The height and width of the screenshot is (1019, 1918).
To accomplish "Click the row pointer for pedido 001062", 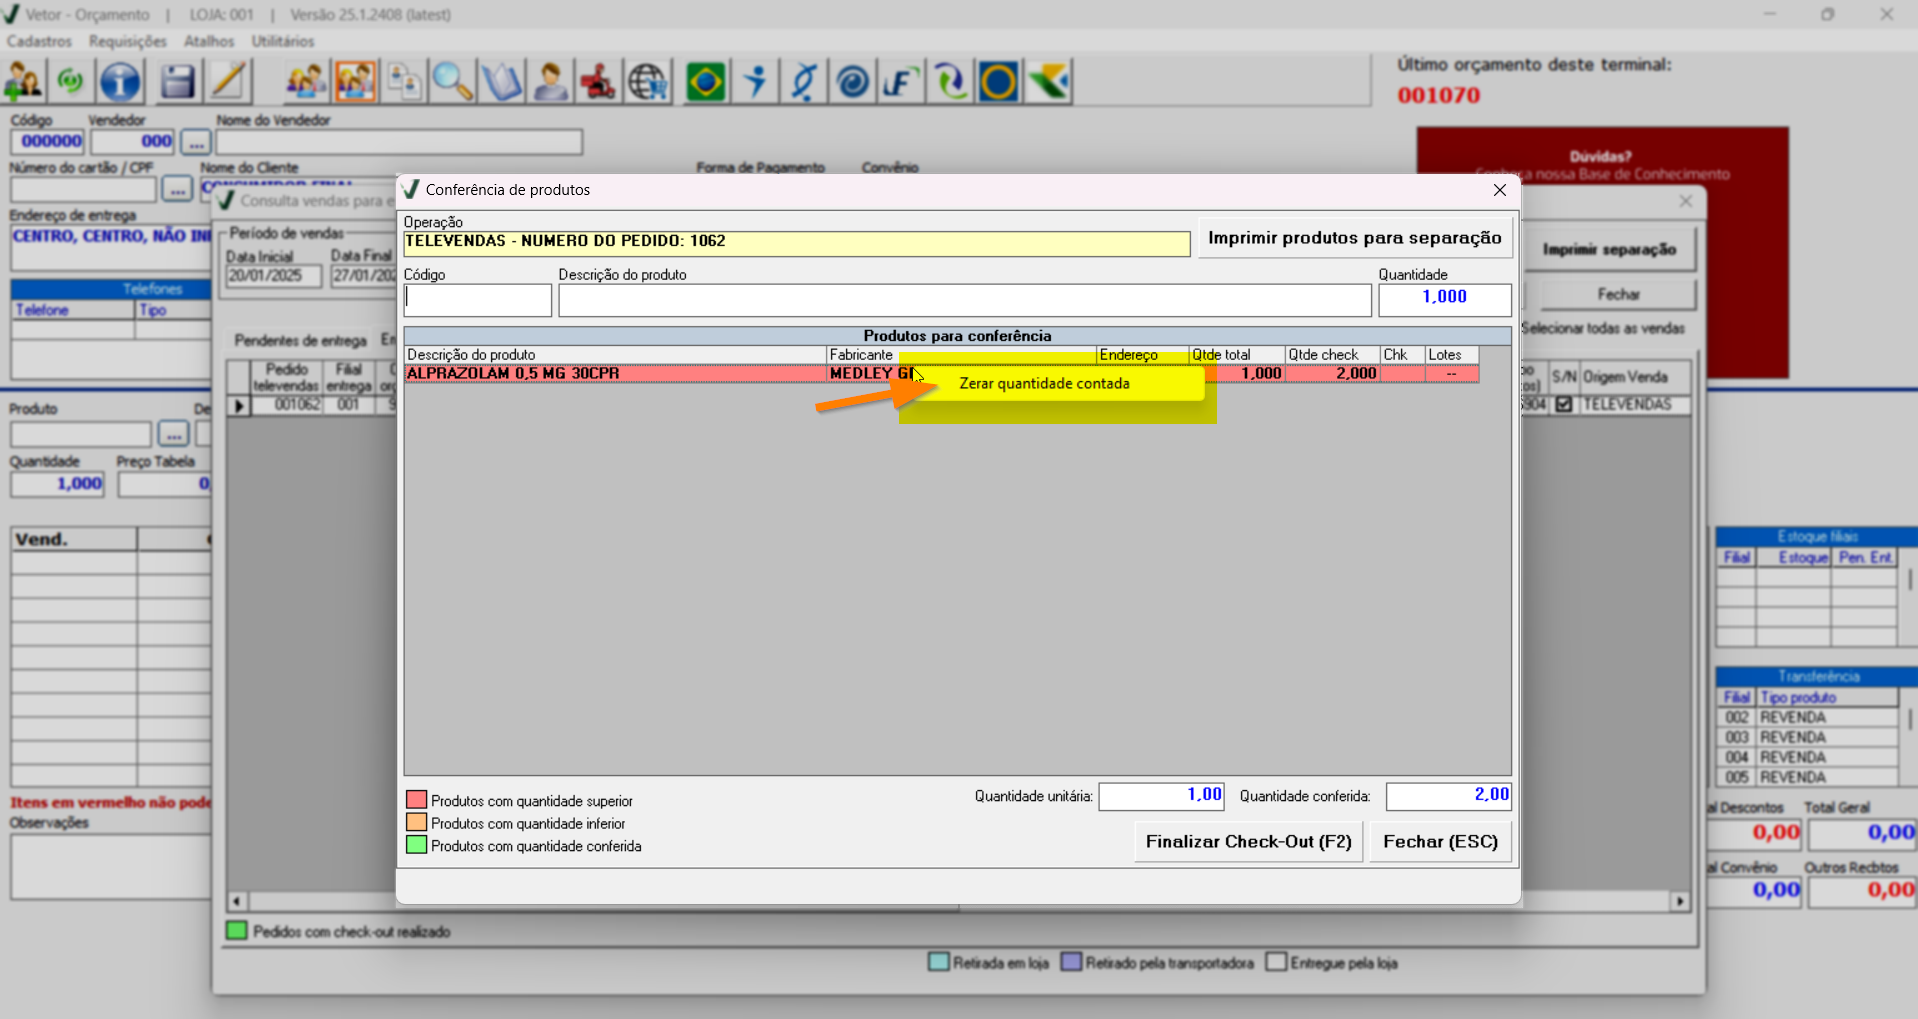I will click(x=238, y=406).
